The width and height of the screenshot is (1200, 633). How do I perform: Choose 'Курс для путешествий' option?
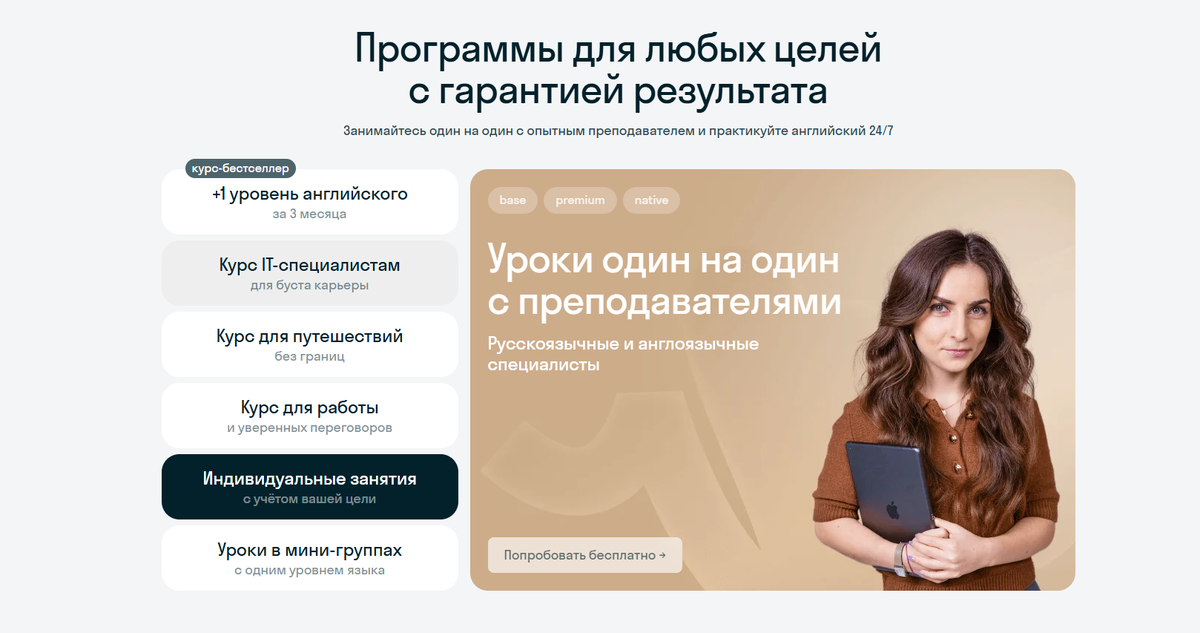click(x=310, y=345)
